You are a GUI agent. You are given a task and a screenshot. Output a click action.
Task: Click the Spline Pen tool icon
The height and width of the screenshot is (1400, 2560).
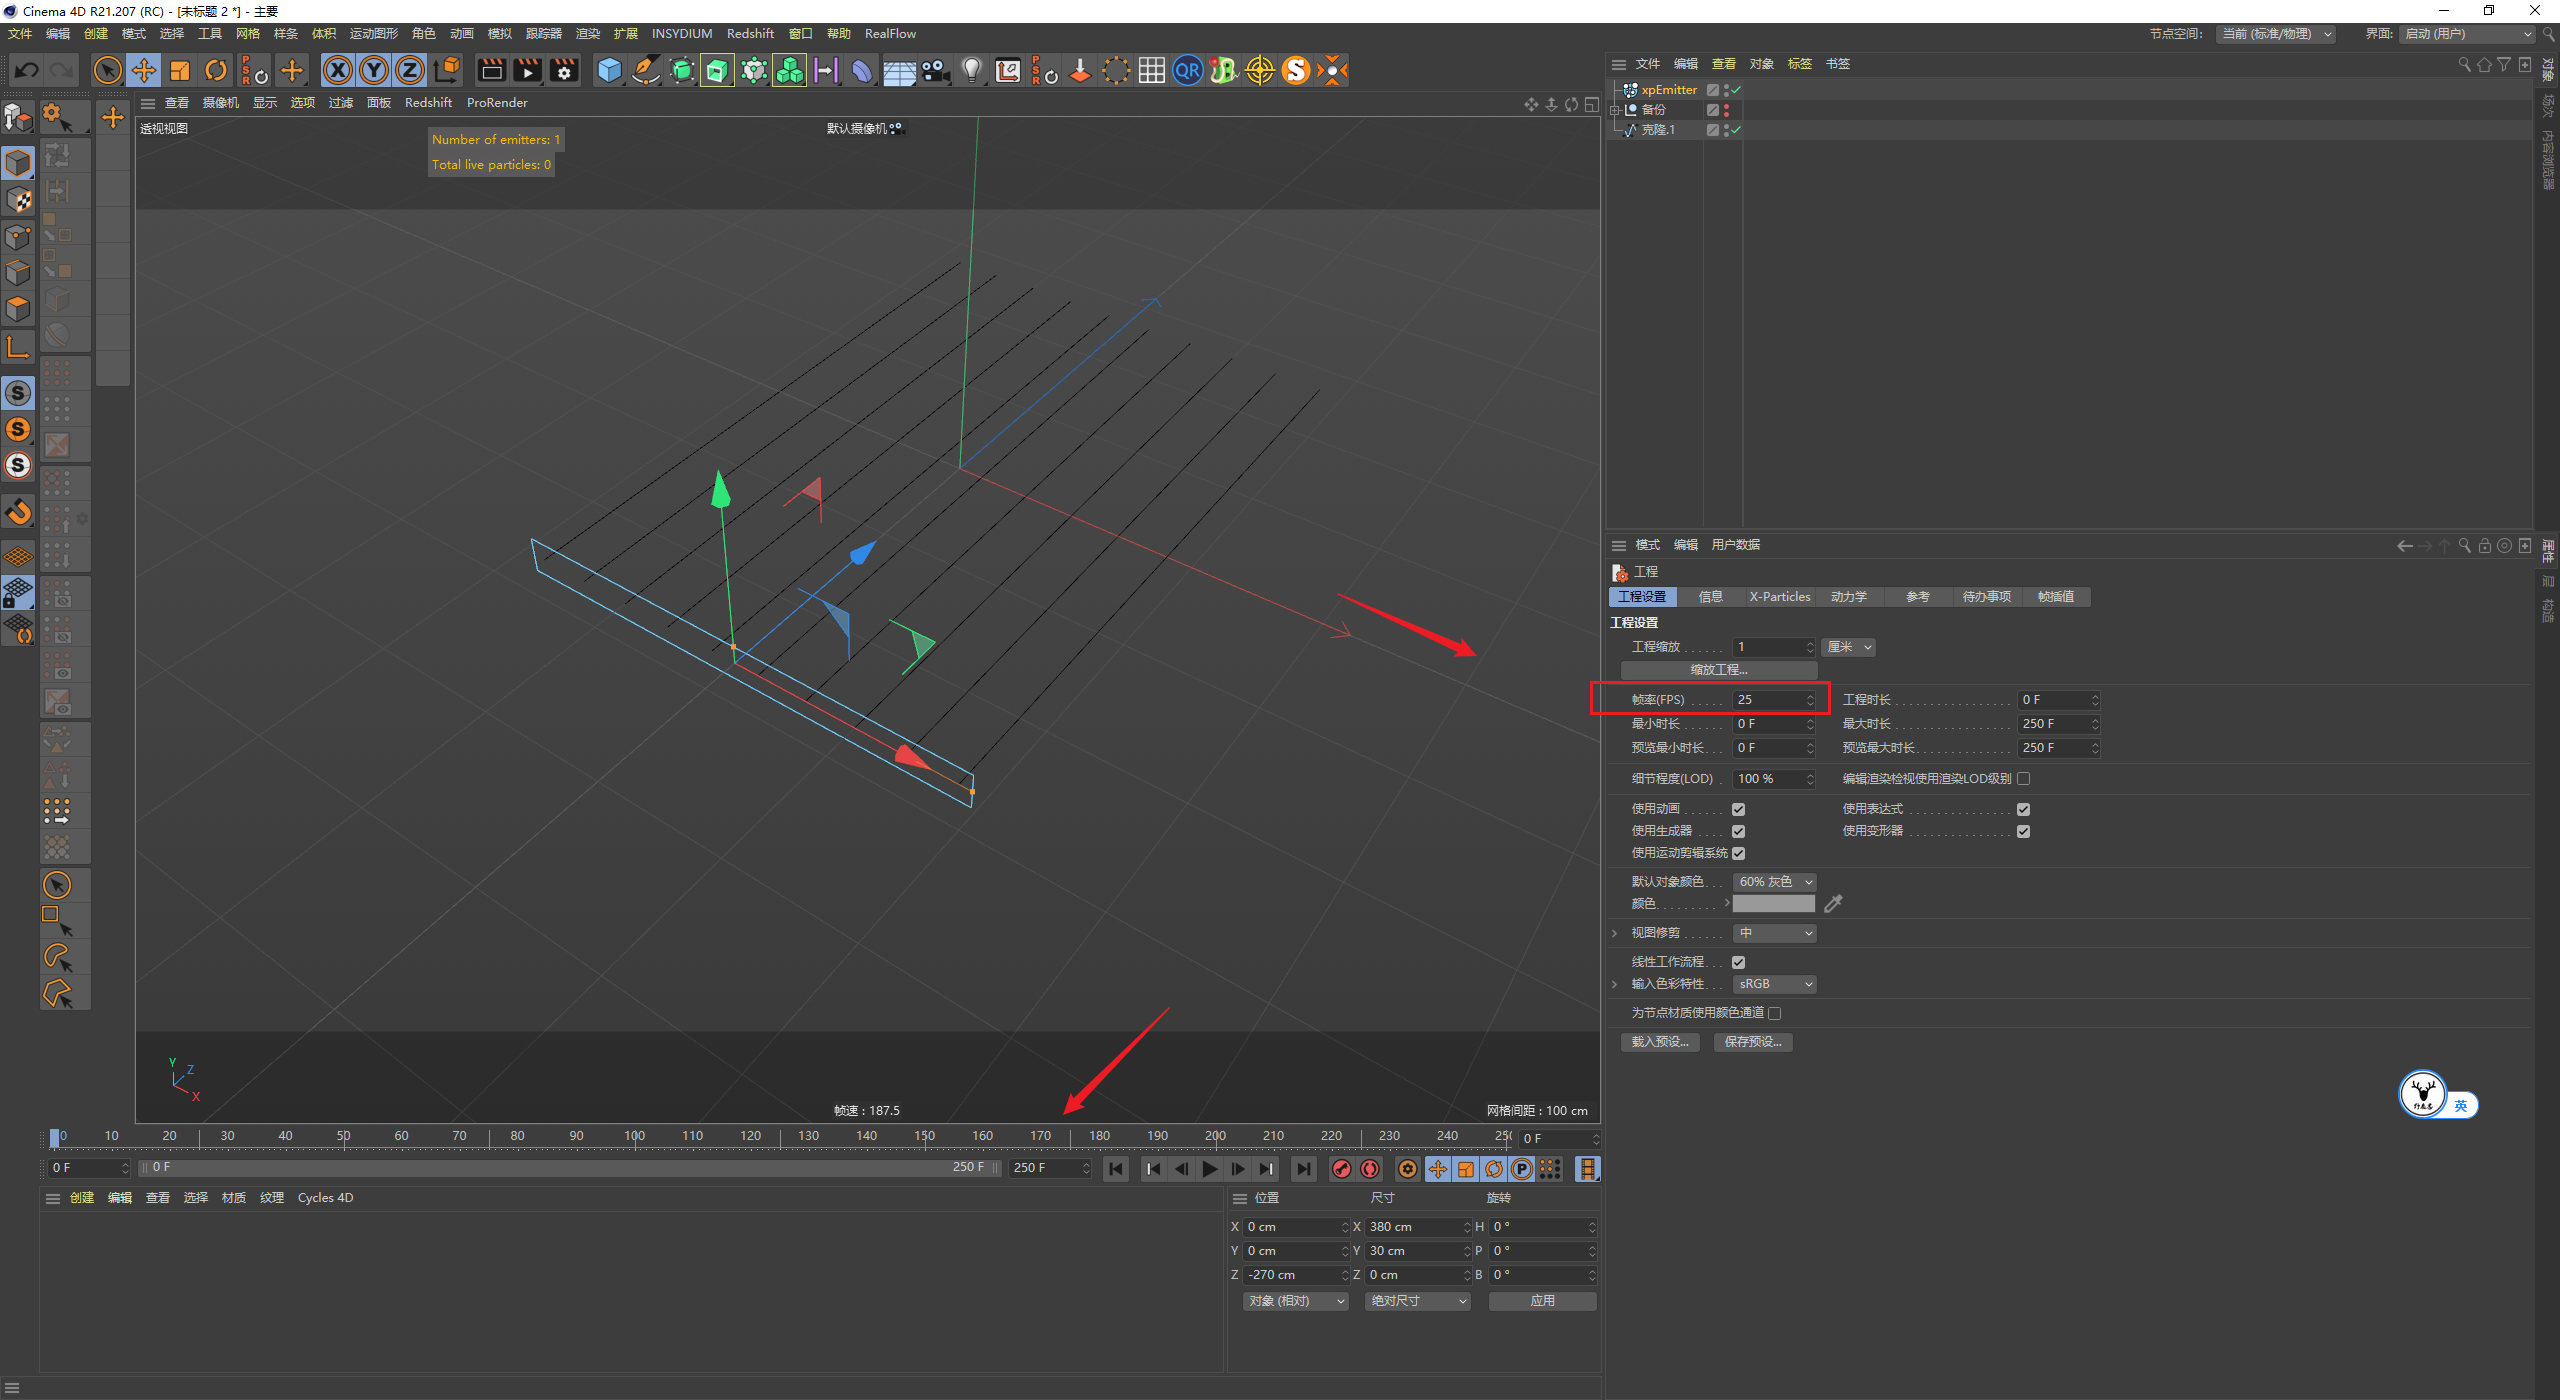click(x=646, y=70)
